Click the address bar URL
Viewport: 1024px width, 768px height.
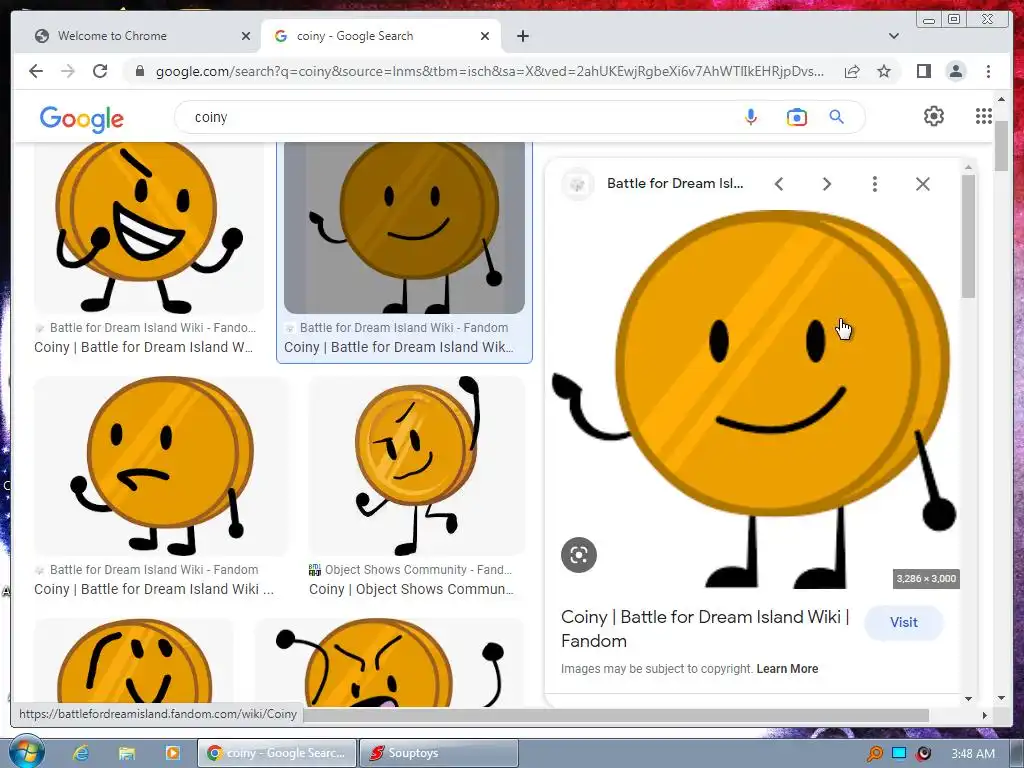pyautogui.click(x=489, y=71)
